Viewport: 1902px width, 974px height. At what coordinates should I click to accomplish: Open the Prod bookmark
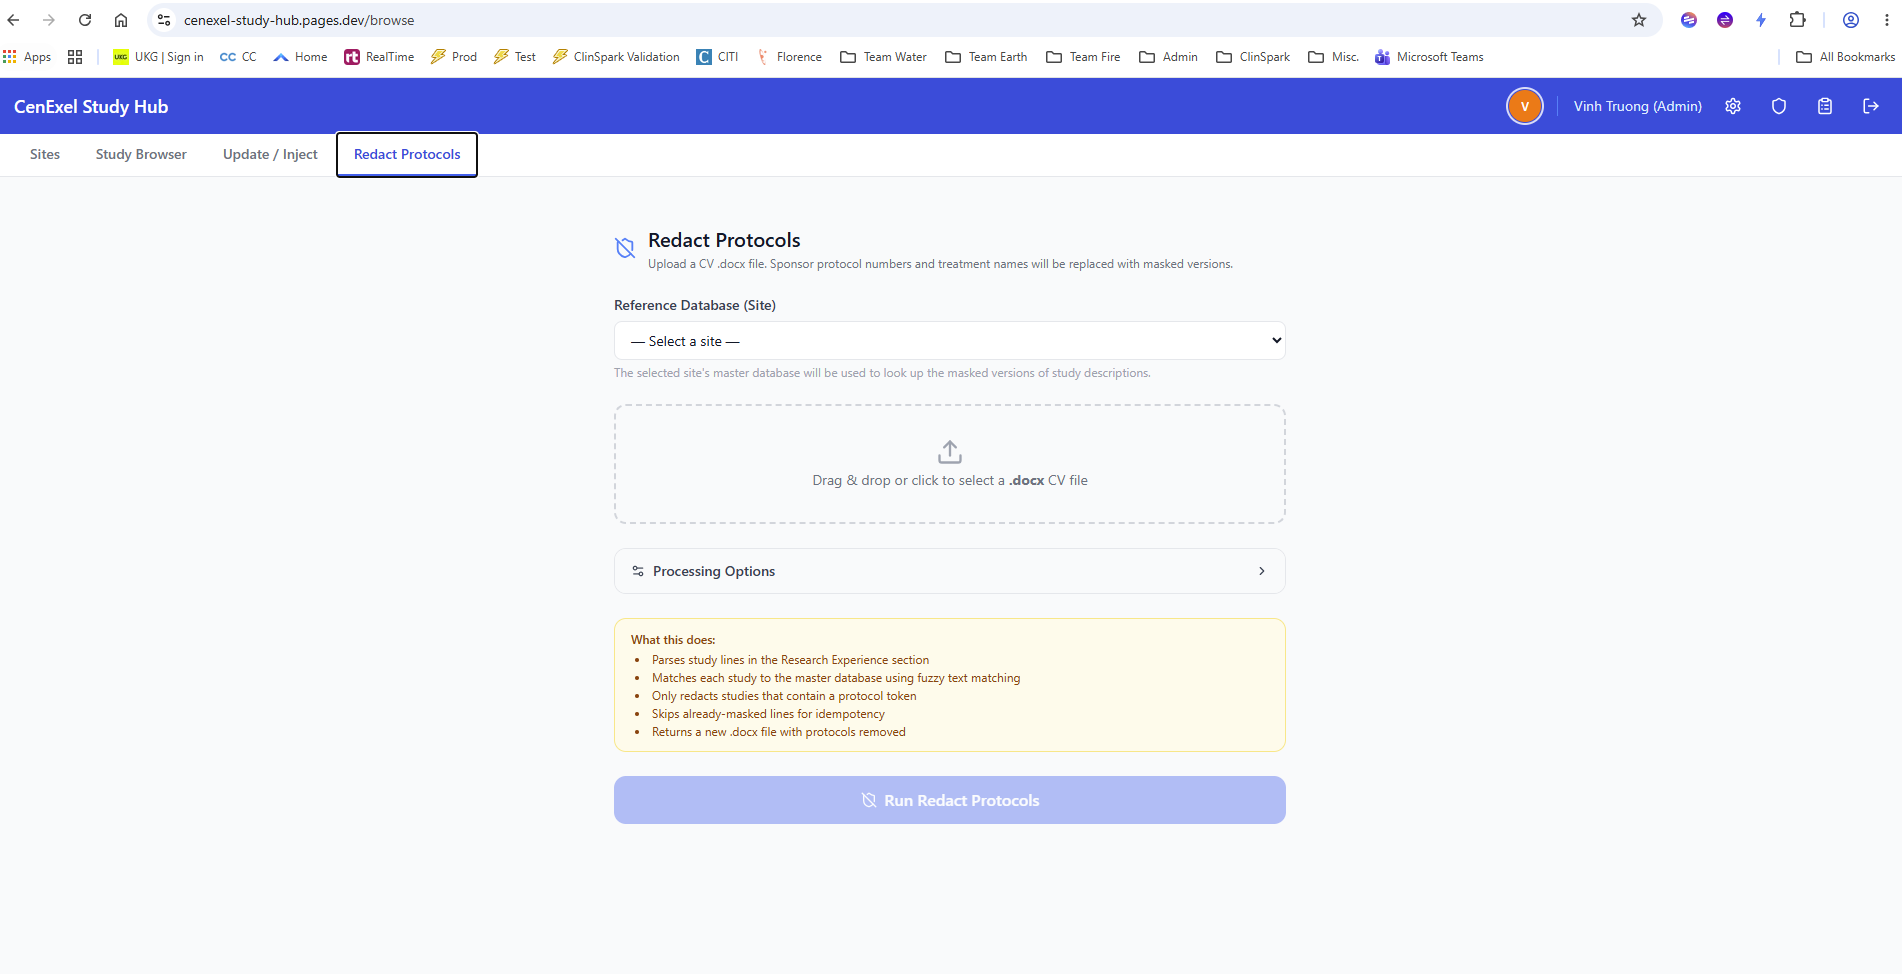(x=453, y=57)
